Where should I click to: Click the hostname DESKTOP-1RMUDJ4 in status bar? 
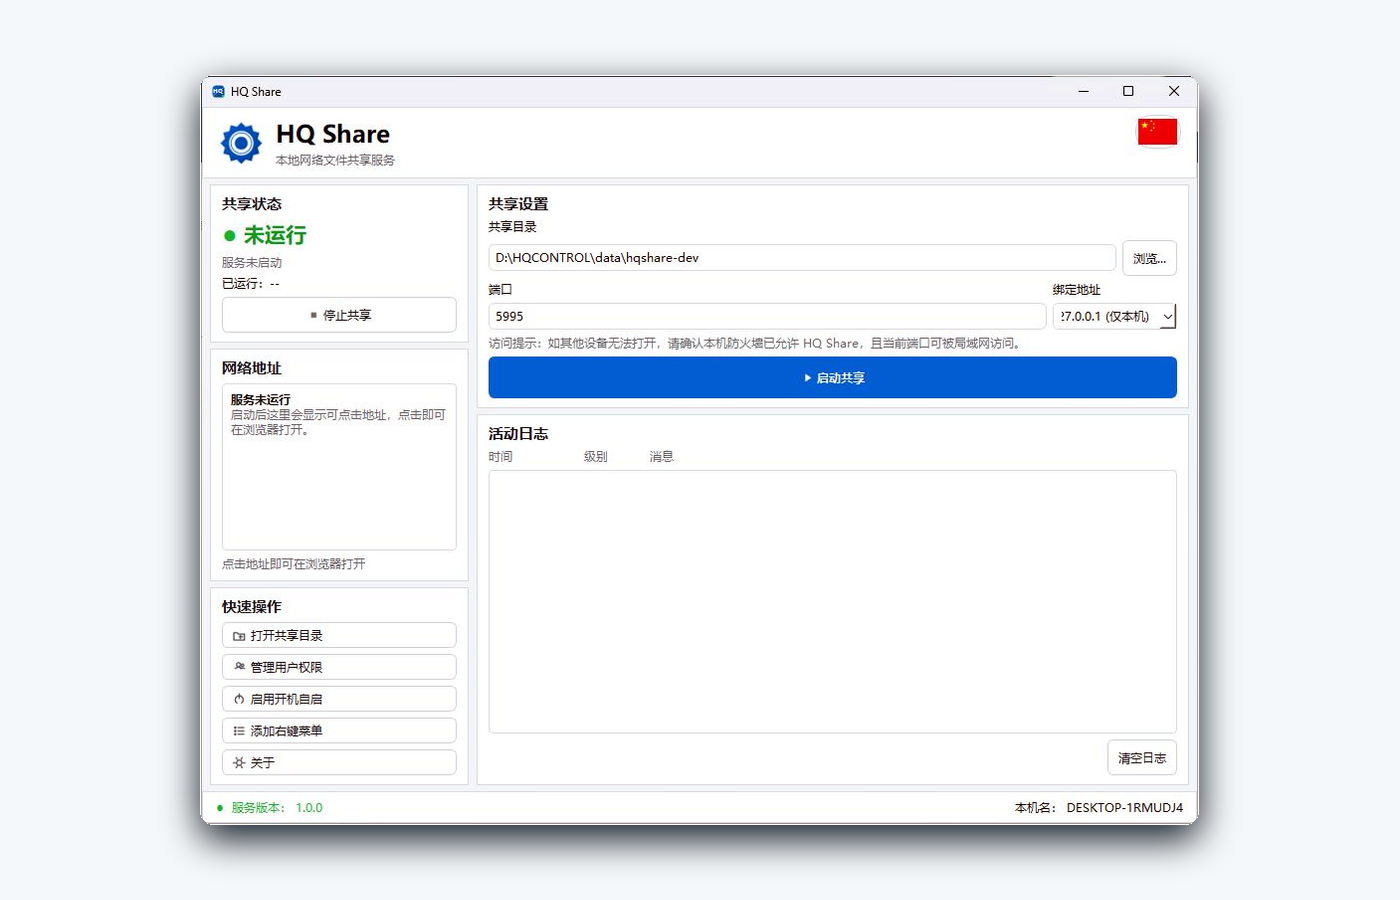[1125, 808]
